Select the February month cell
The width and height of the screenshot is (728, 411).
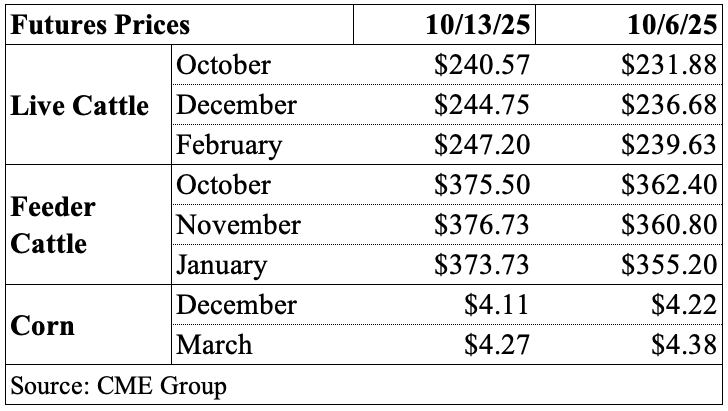click(228, 145)
